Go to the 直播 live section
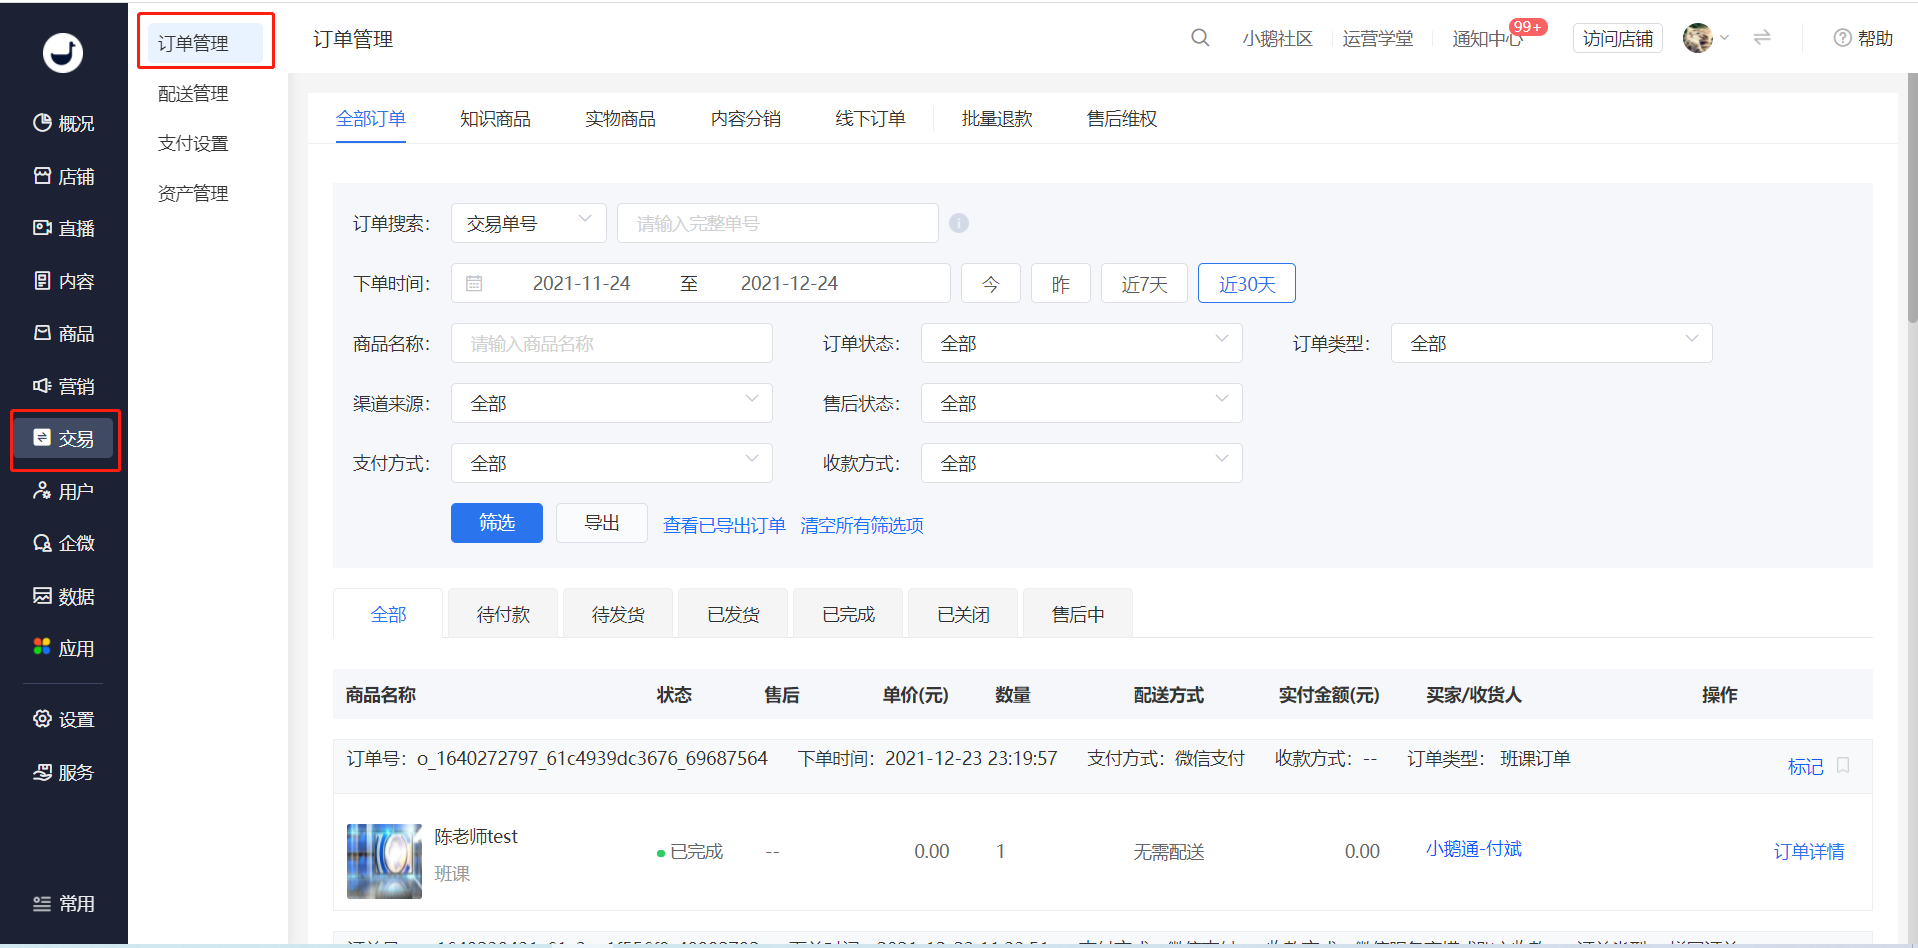Screen dimensions: 1918x948 point(64,228)
